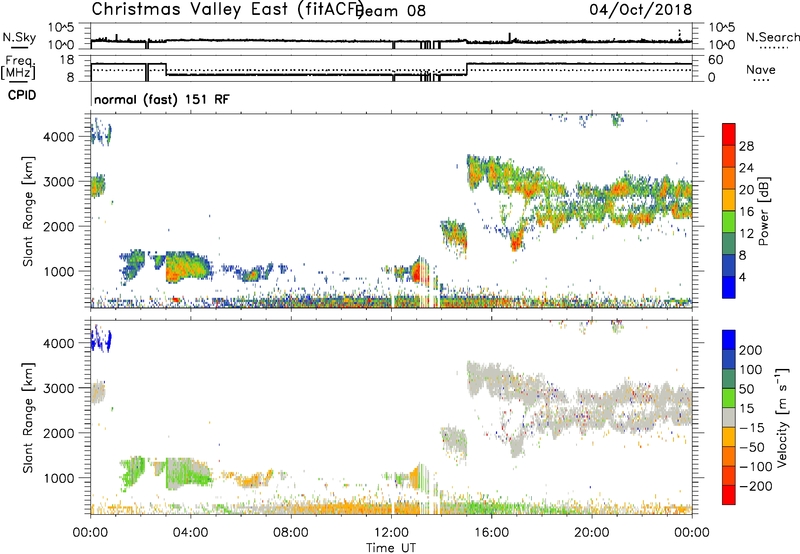Image resolution: width=800 pixels, height=554 pixels.
Task: Click the '16:00' time tick label
Action: (491, 533)
